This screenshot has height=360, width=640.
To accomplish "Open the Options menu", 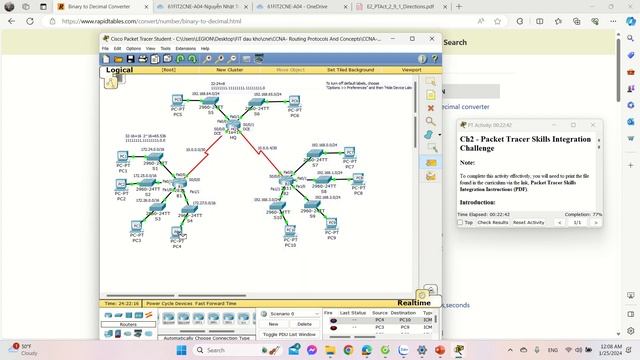I will 133,49.
